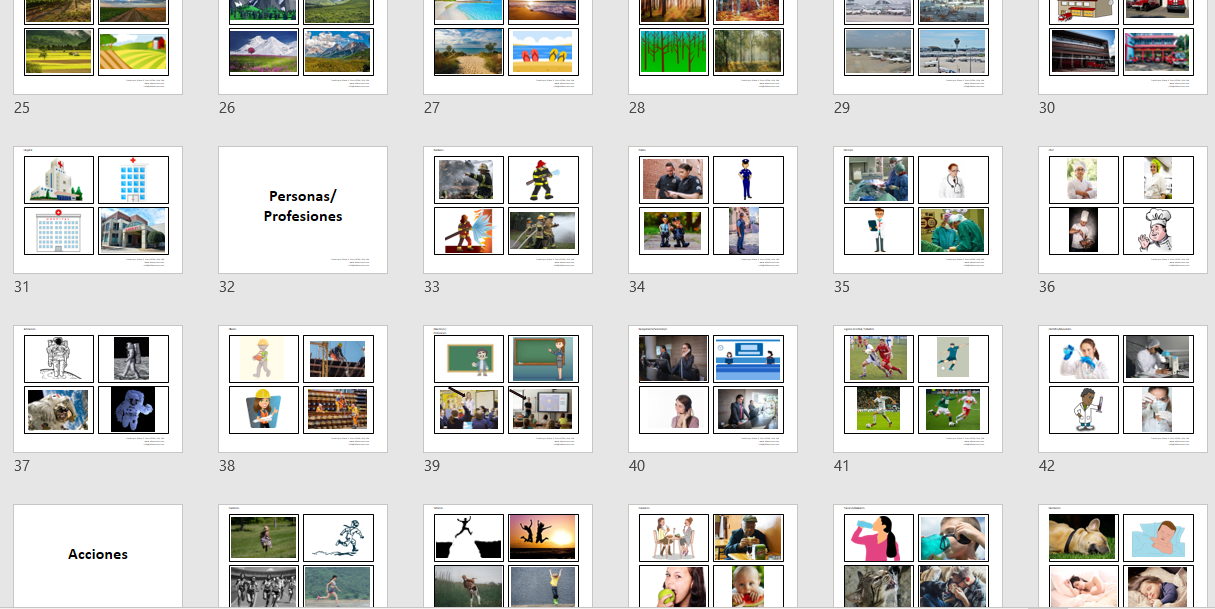Select the slide with sleeping dog photo

pyautogui.click(x=1123, y=556)
